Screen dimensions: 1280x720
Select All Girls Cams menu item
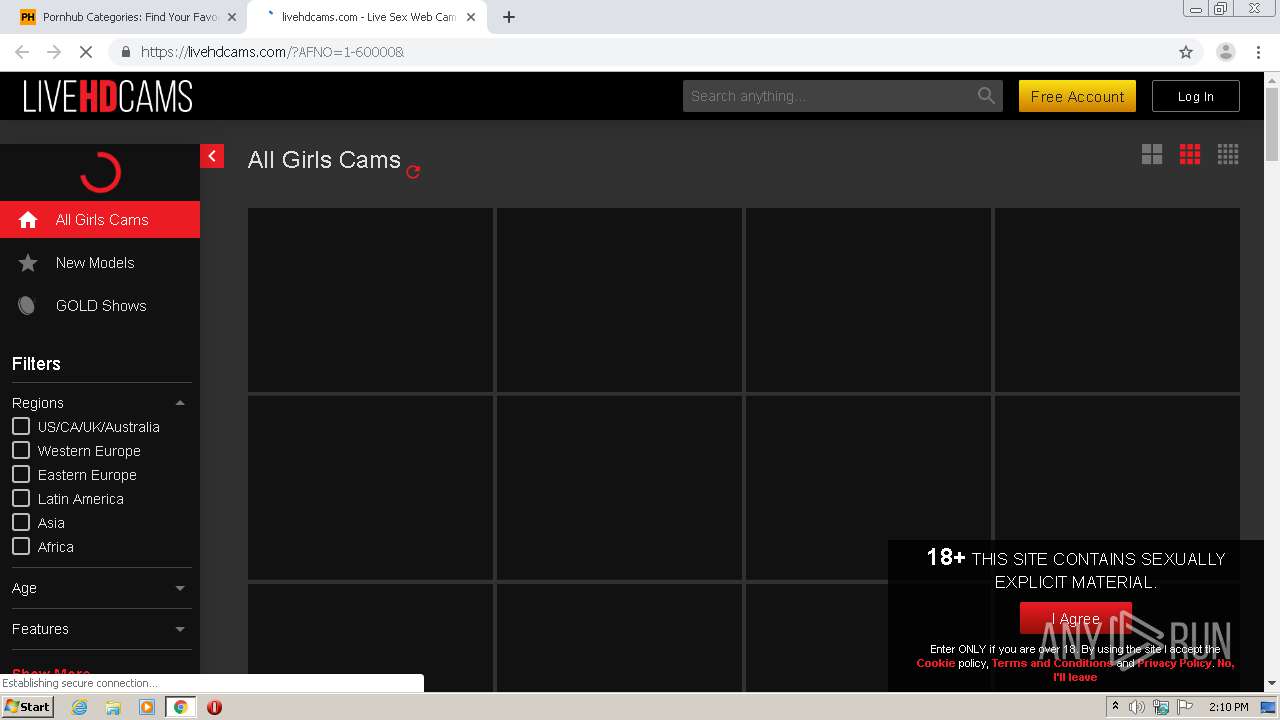point(100,220)
